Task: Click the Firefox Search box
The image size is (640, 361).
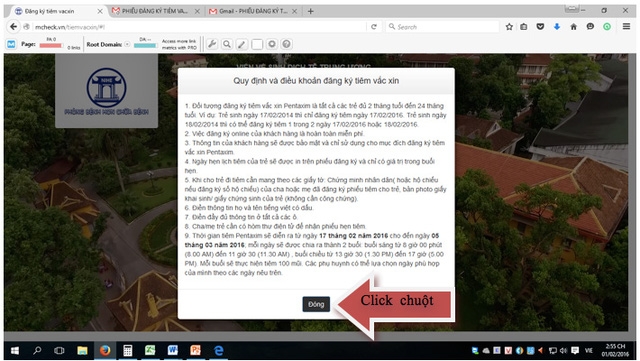Action: [442, 27]
